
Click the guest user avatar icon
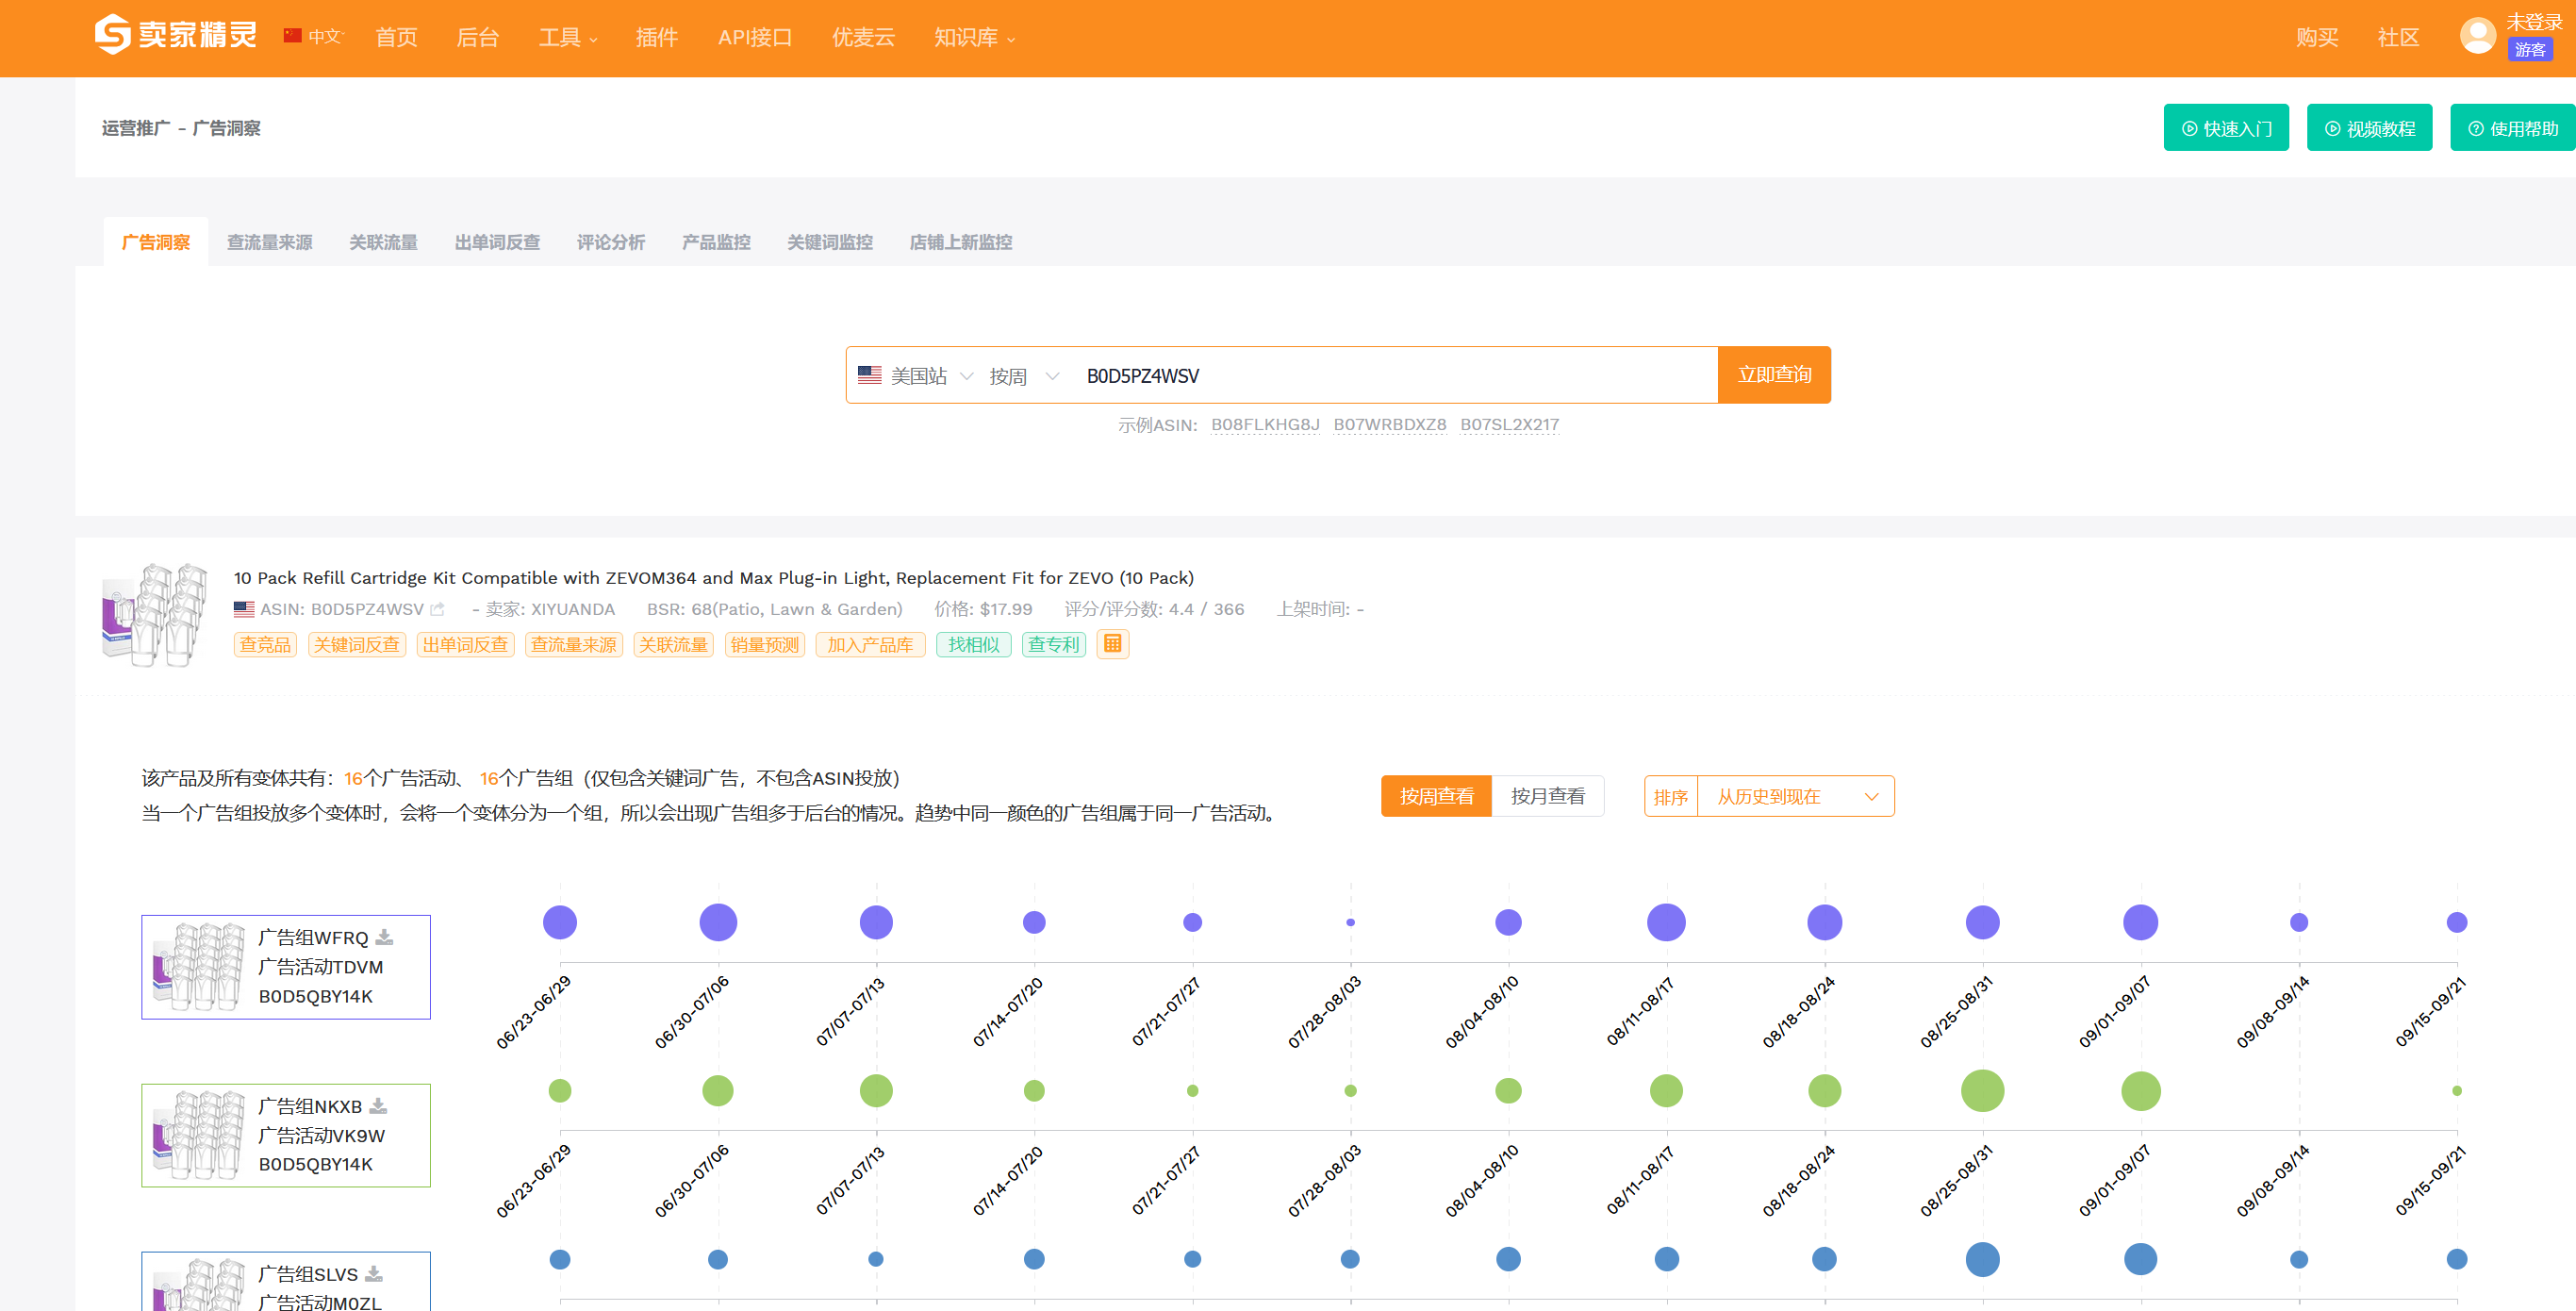(x=2477, y=36)
